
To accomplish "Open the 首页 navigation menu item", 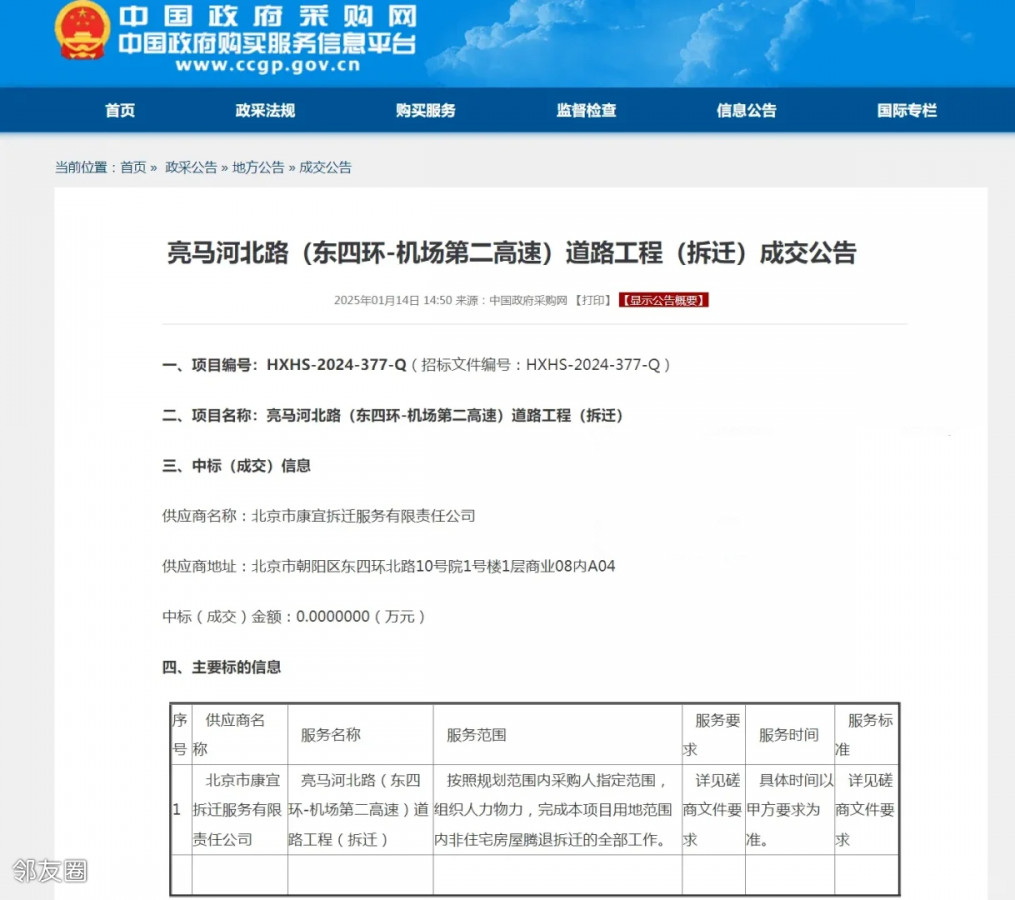I will pos(120,111).
